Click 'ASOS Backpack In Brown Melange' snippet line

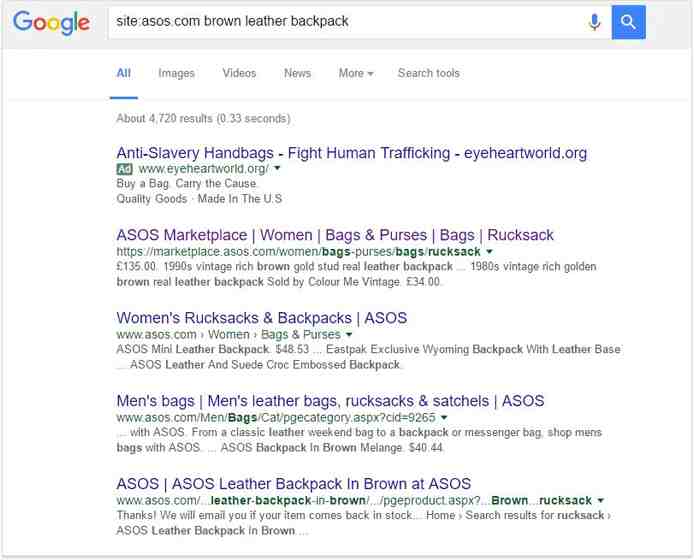311,448
